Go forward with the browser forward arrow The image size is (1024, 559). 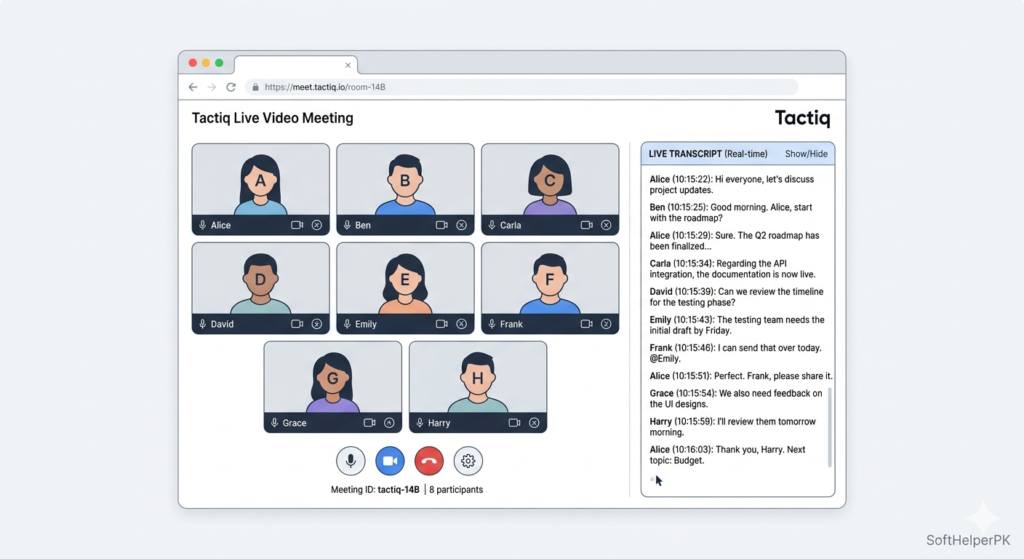coord(212,87)
